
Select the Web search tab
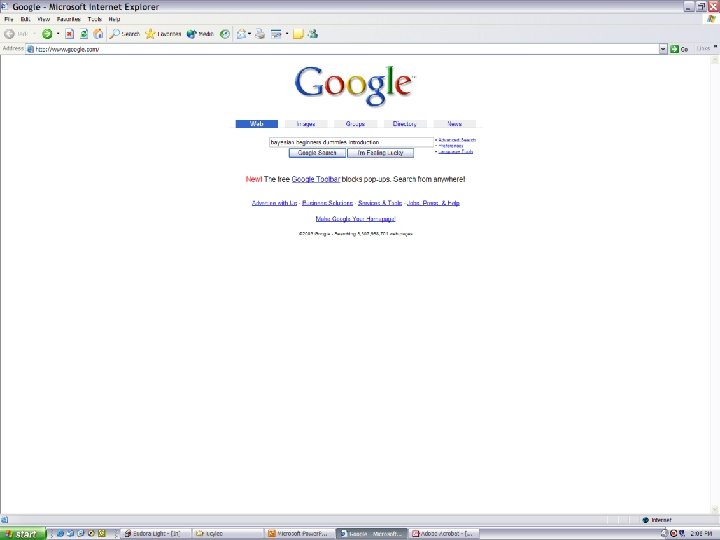tap(257, 124)
